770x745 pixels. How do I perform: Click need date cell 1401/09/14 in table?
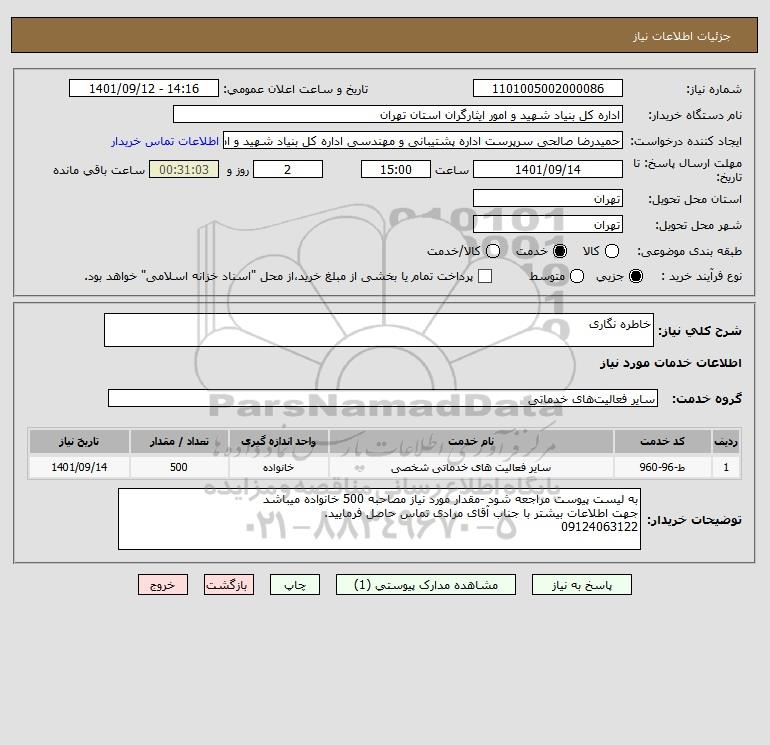coord(79,467)
